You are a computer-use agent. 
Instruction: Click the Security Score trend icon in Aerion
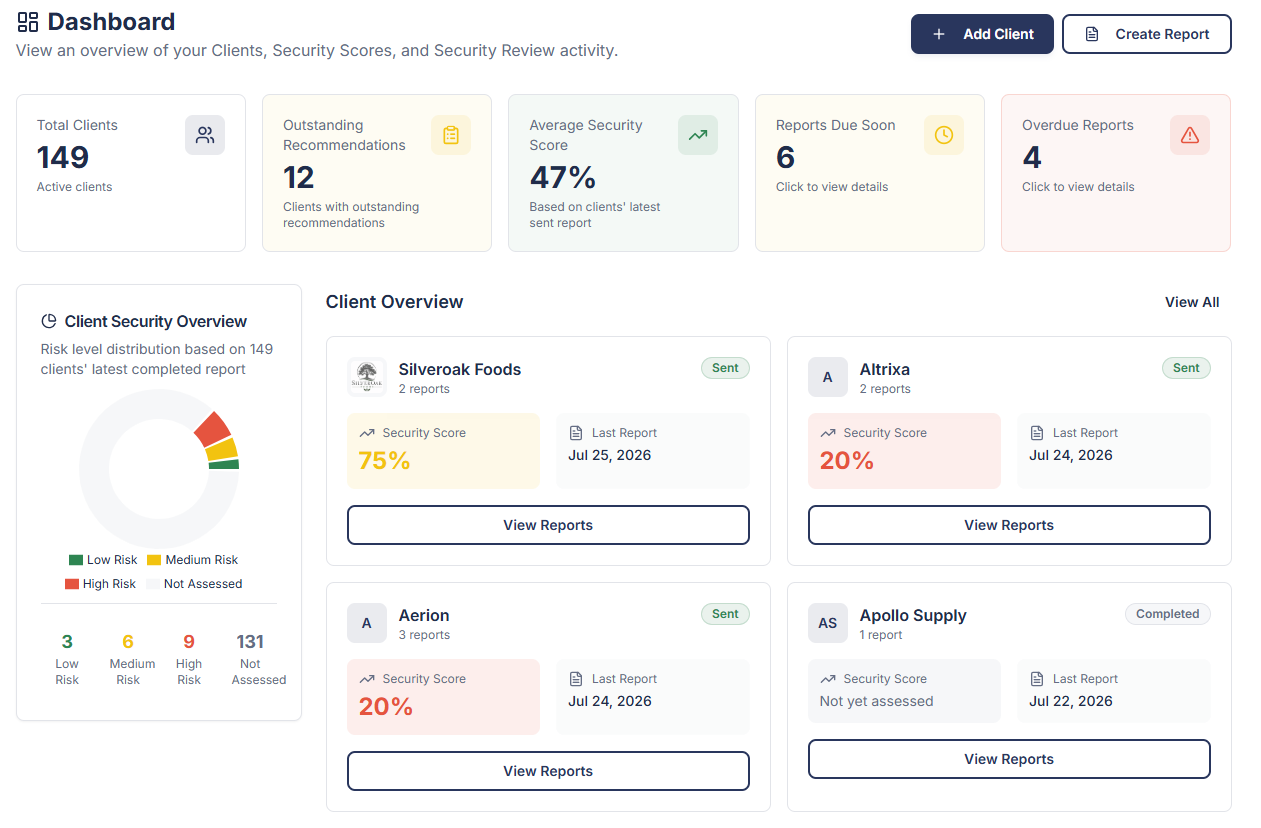(x=367, y=679)
